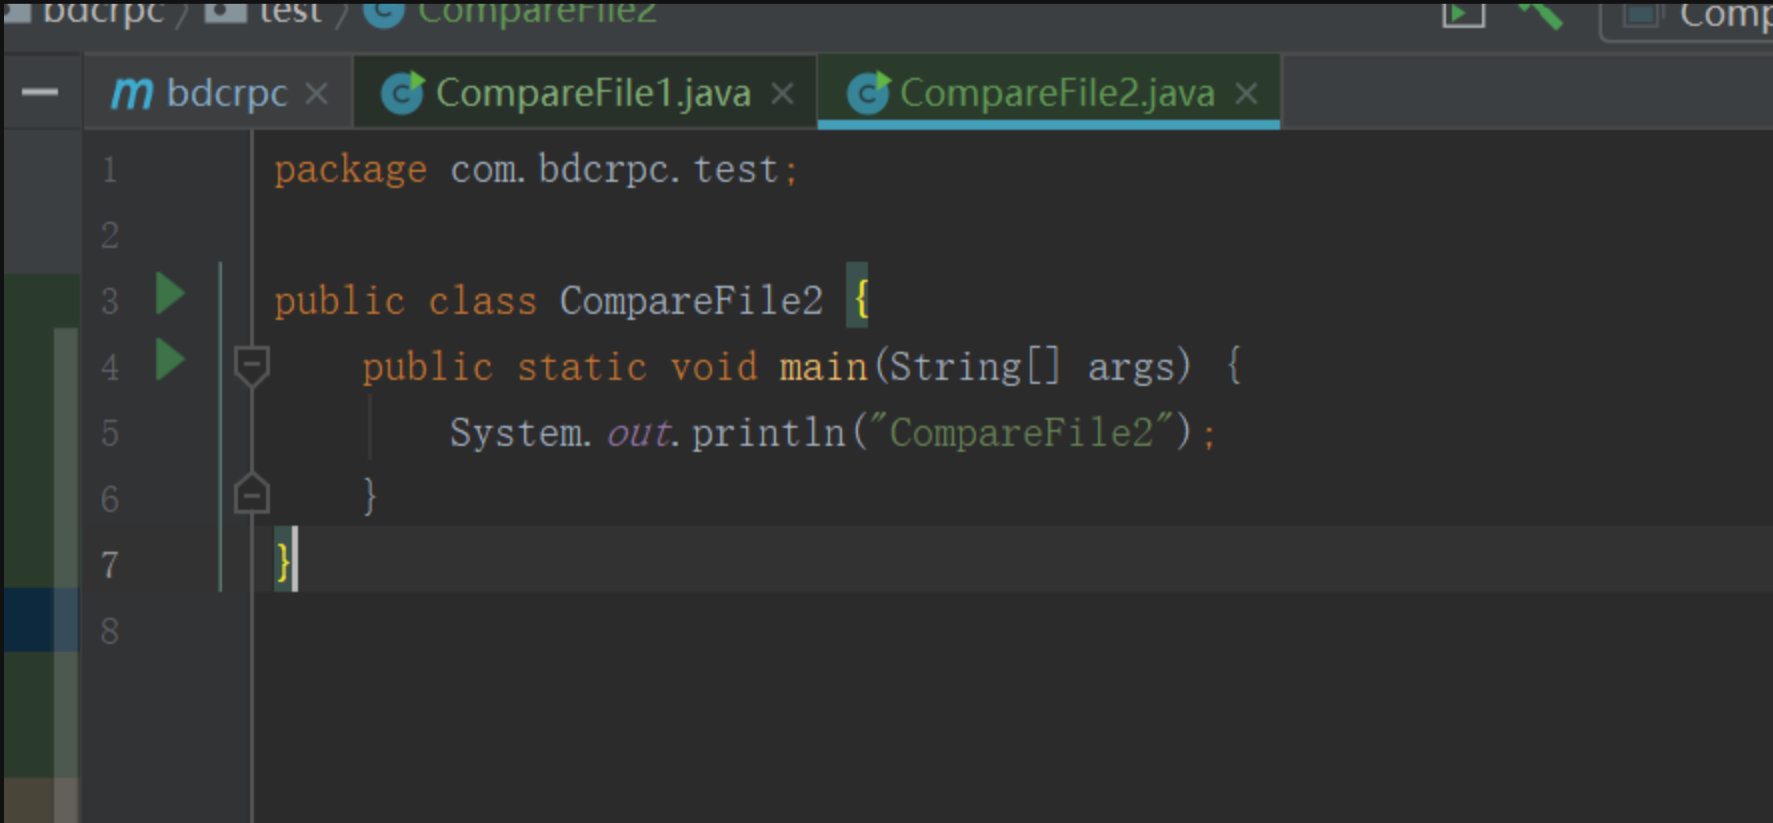
Task: Click closing brace on line 7
Action: click(x=284, y=562)
